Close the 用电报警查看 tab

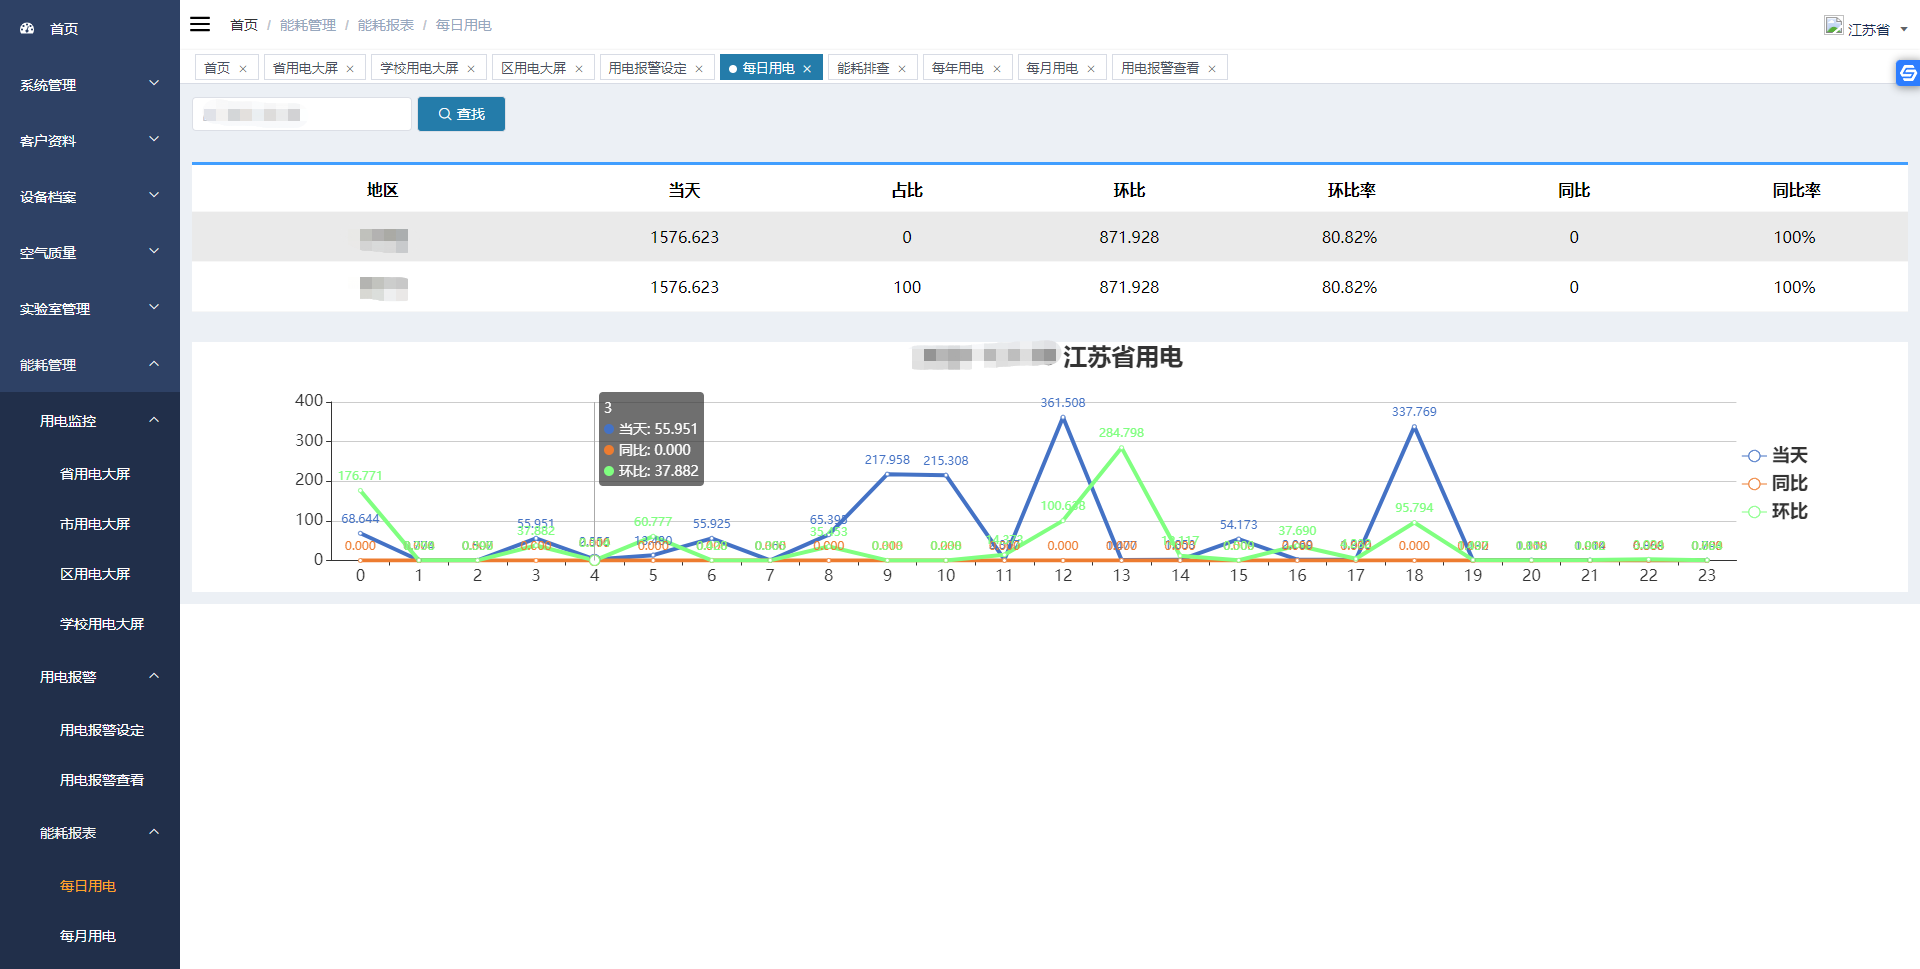tap(1212, 69)
